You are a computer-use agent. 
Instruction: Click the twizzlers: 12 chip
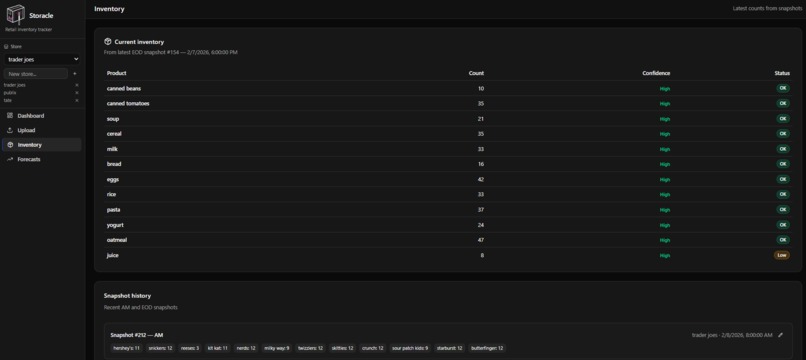click(310, 348)
